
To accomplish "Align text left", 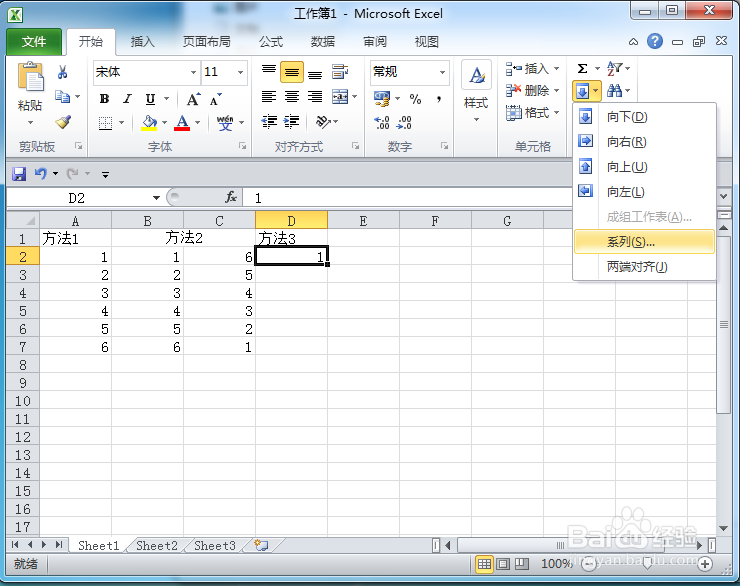I will click(x=269, y=97).
